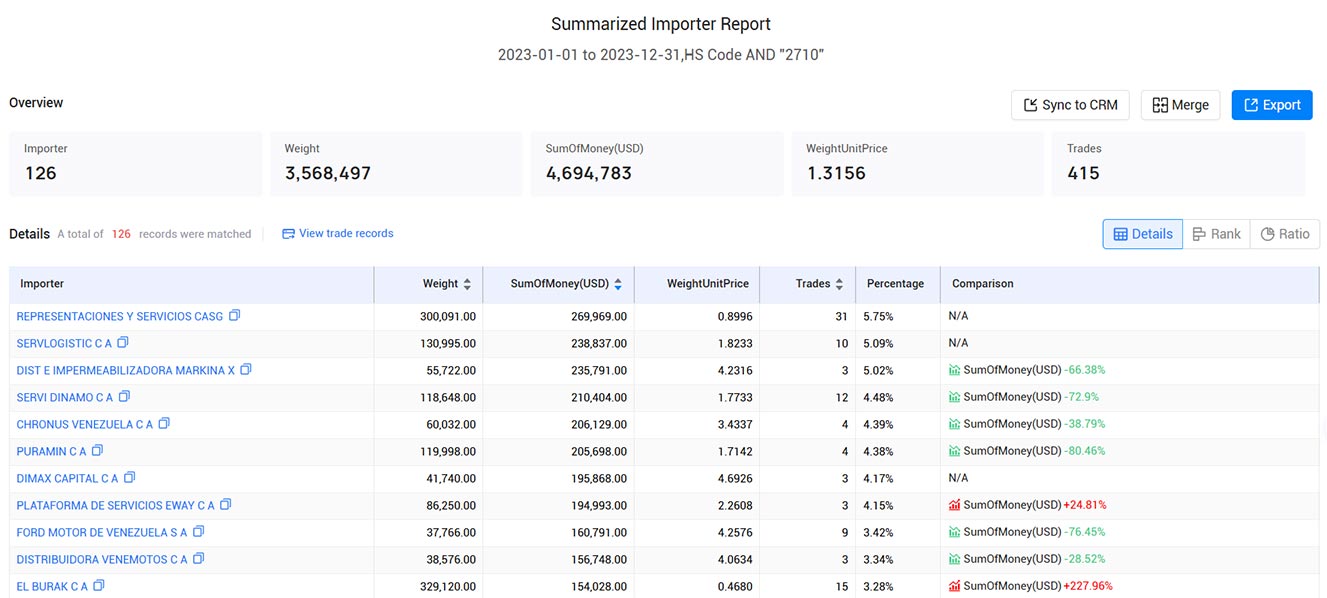Open importer EL BURAK C A

[x=52, y=586]
